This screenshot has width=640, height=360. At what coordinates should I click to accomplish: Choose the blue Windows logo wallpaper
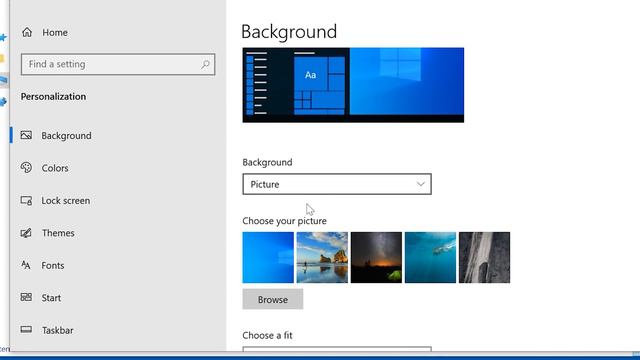pyautogui.click(x=268, y=257)
